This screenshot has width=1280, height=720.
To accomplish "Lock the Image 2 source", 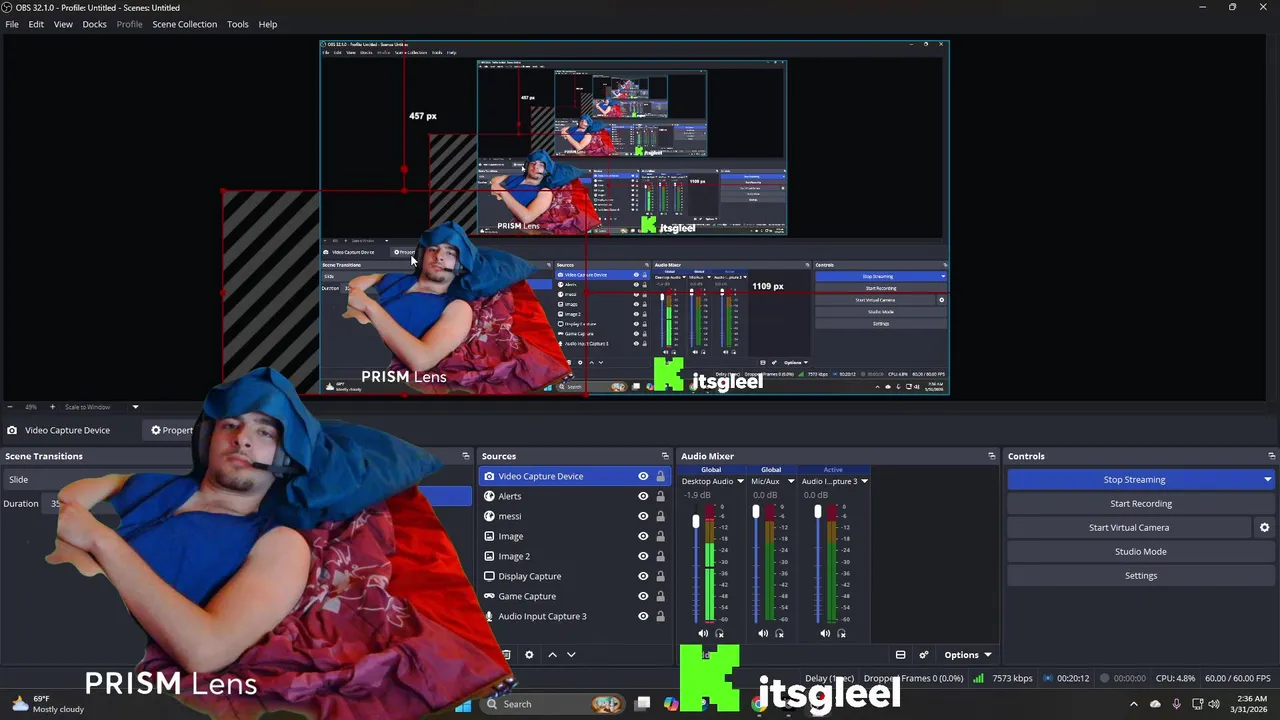I will tap(660, 556).
